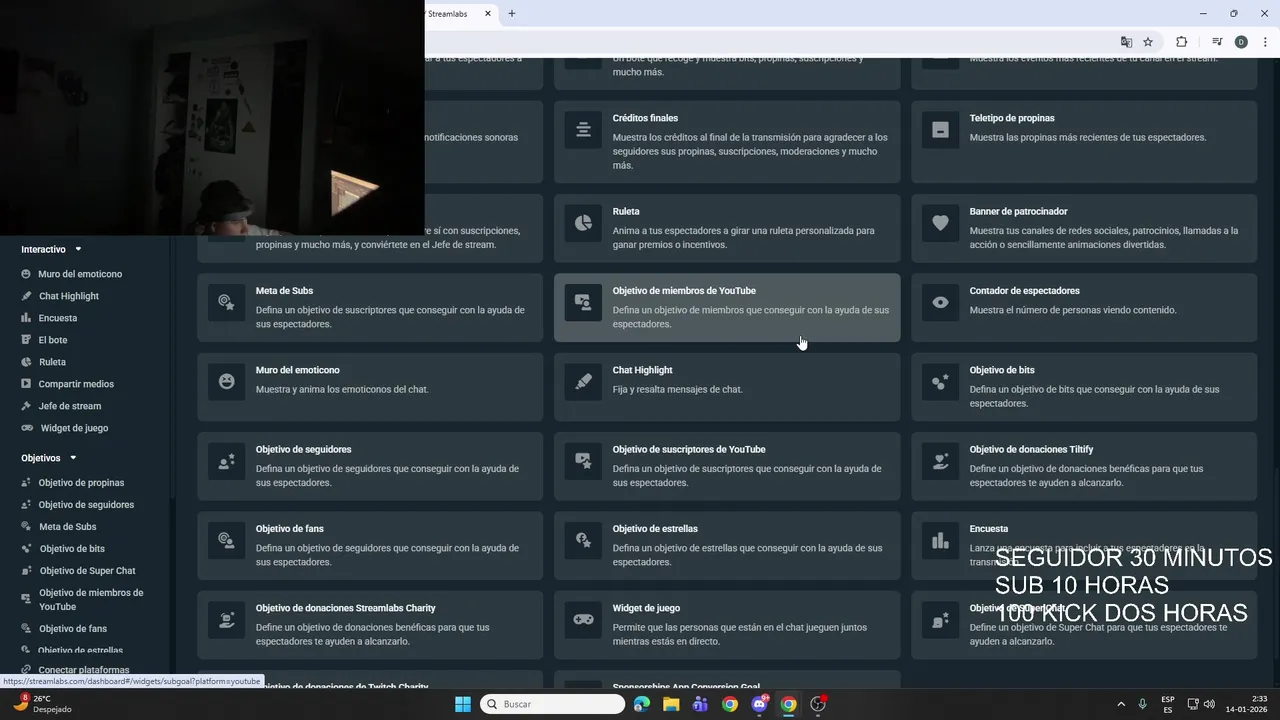
Task: Open Widget de juego sidebar link
Action: click(x=65, y=428)
